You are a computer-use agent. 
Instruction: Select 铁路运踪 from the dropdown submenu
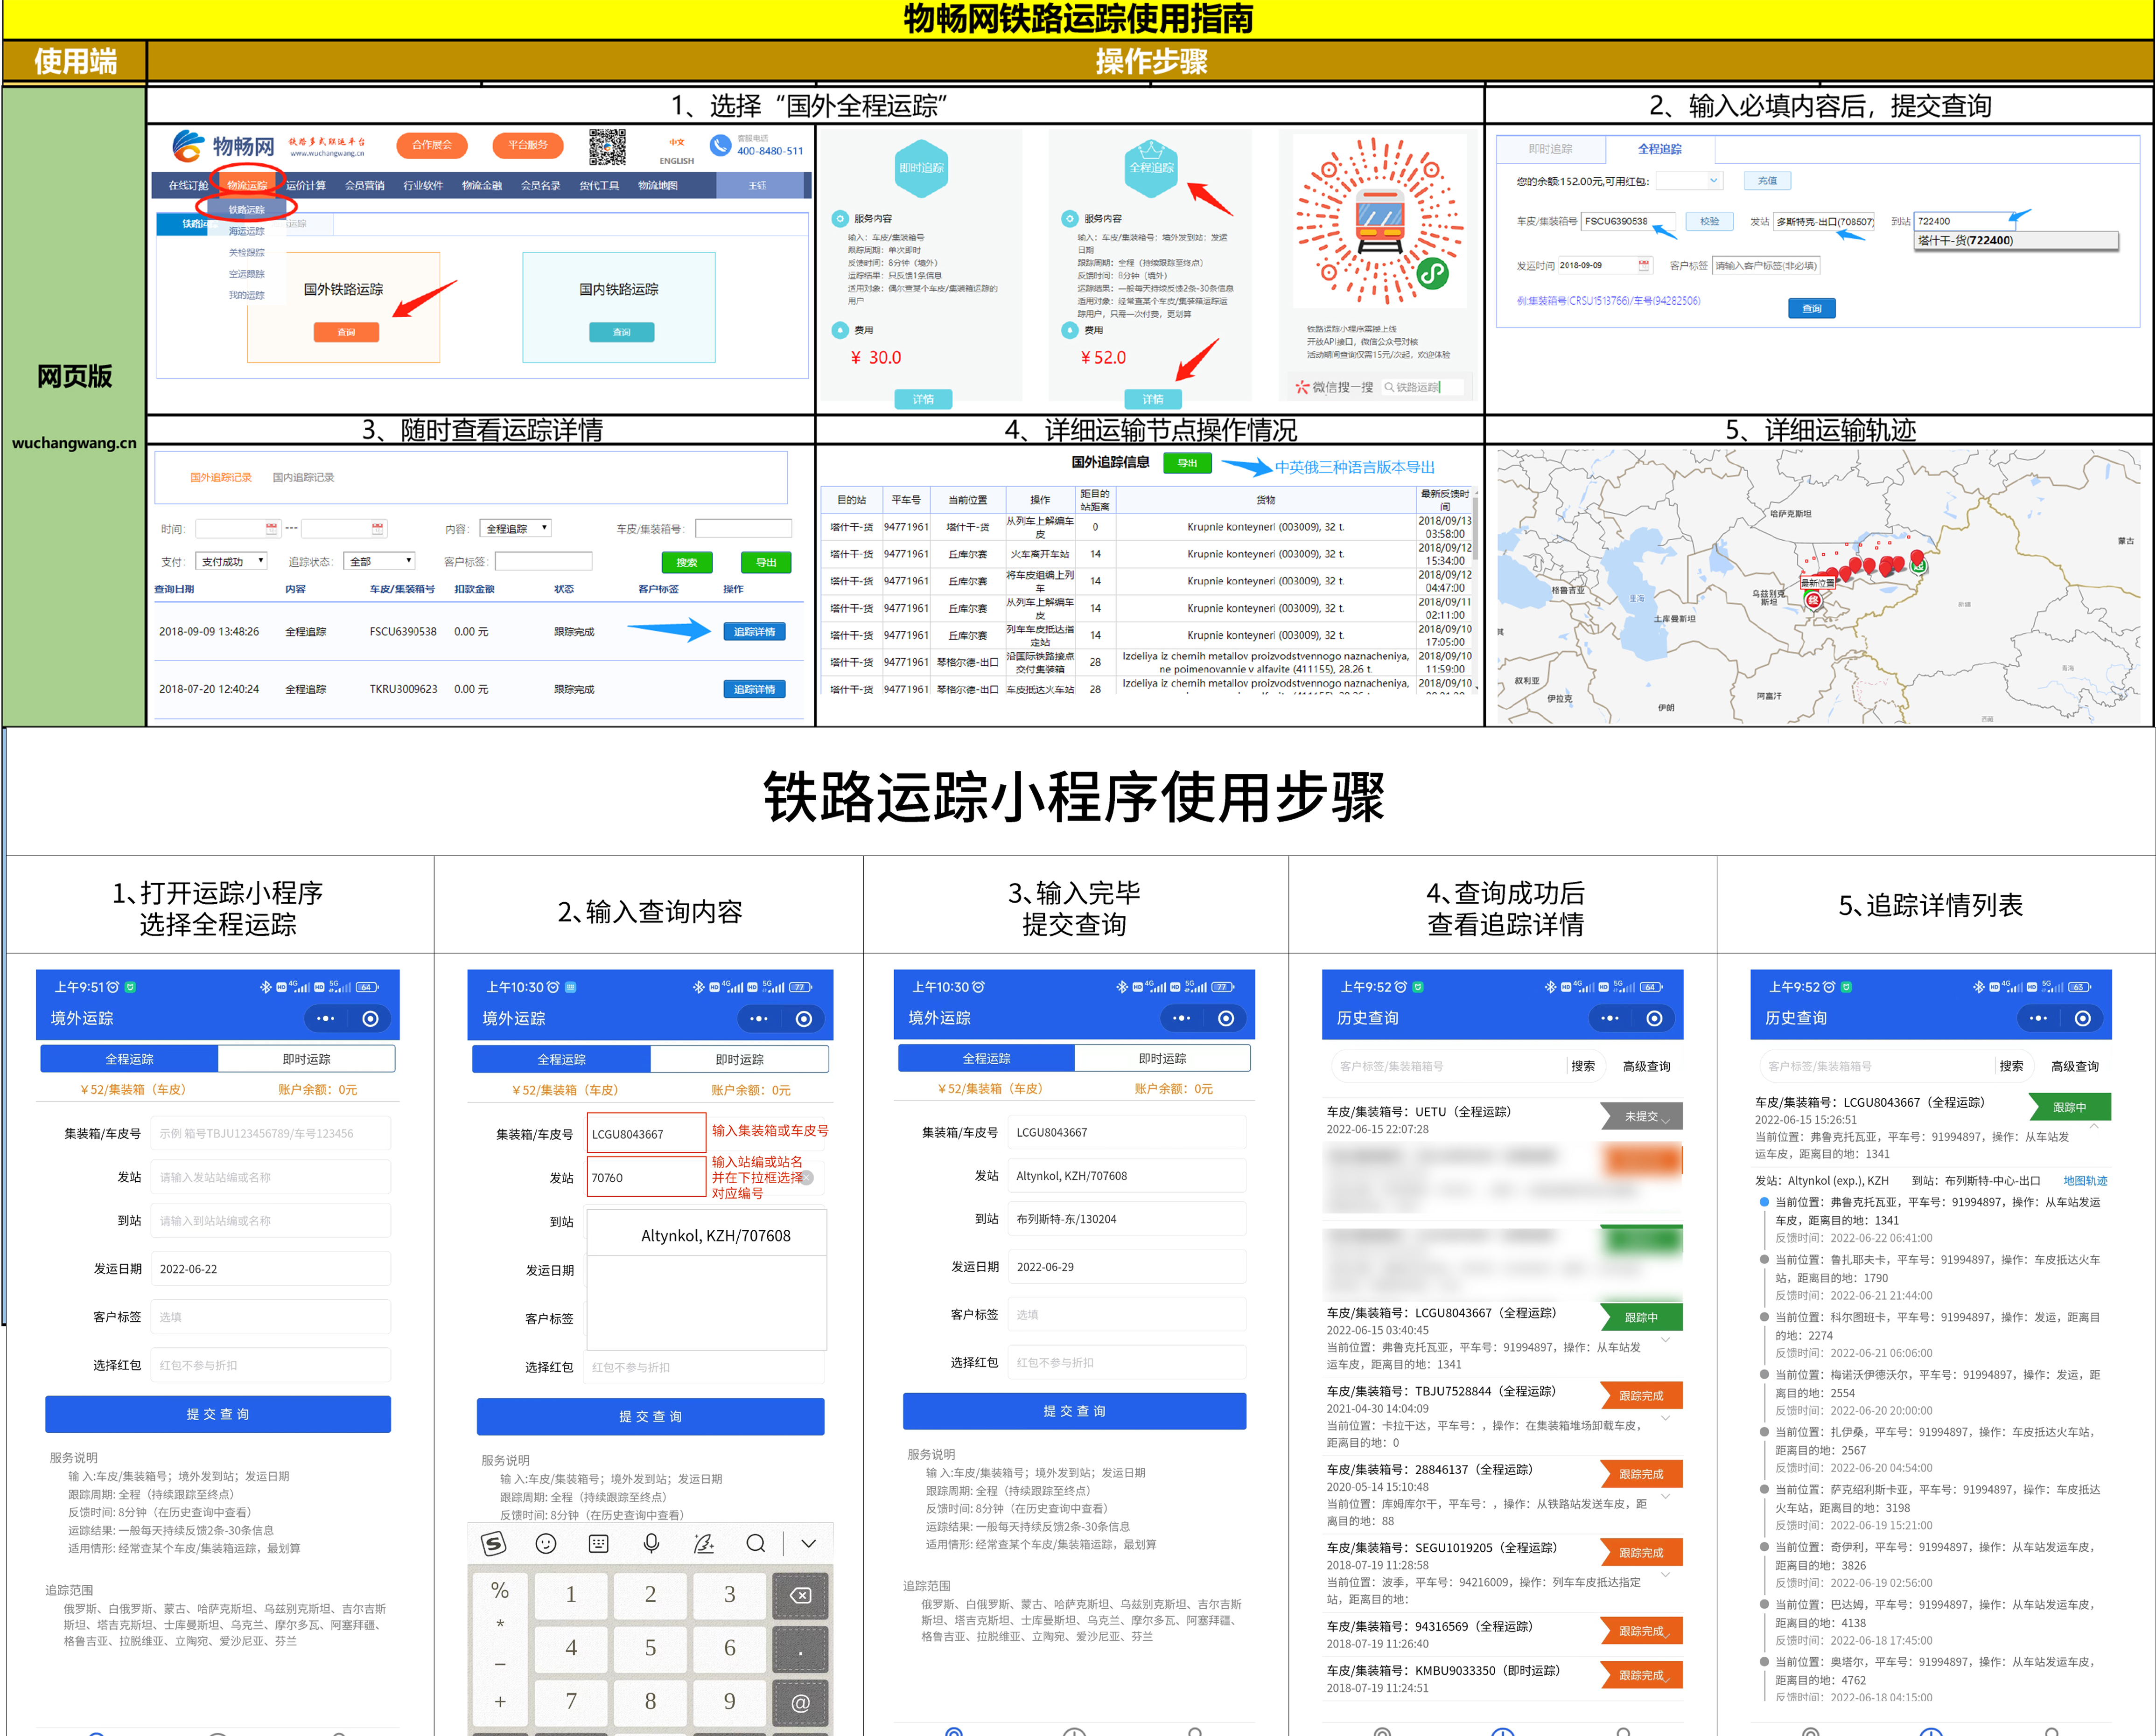coord(247,210)
